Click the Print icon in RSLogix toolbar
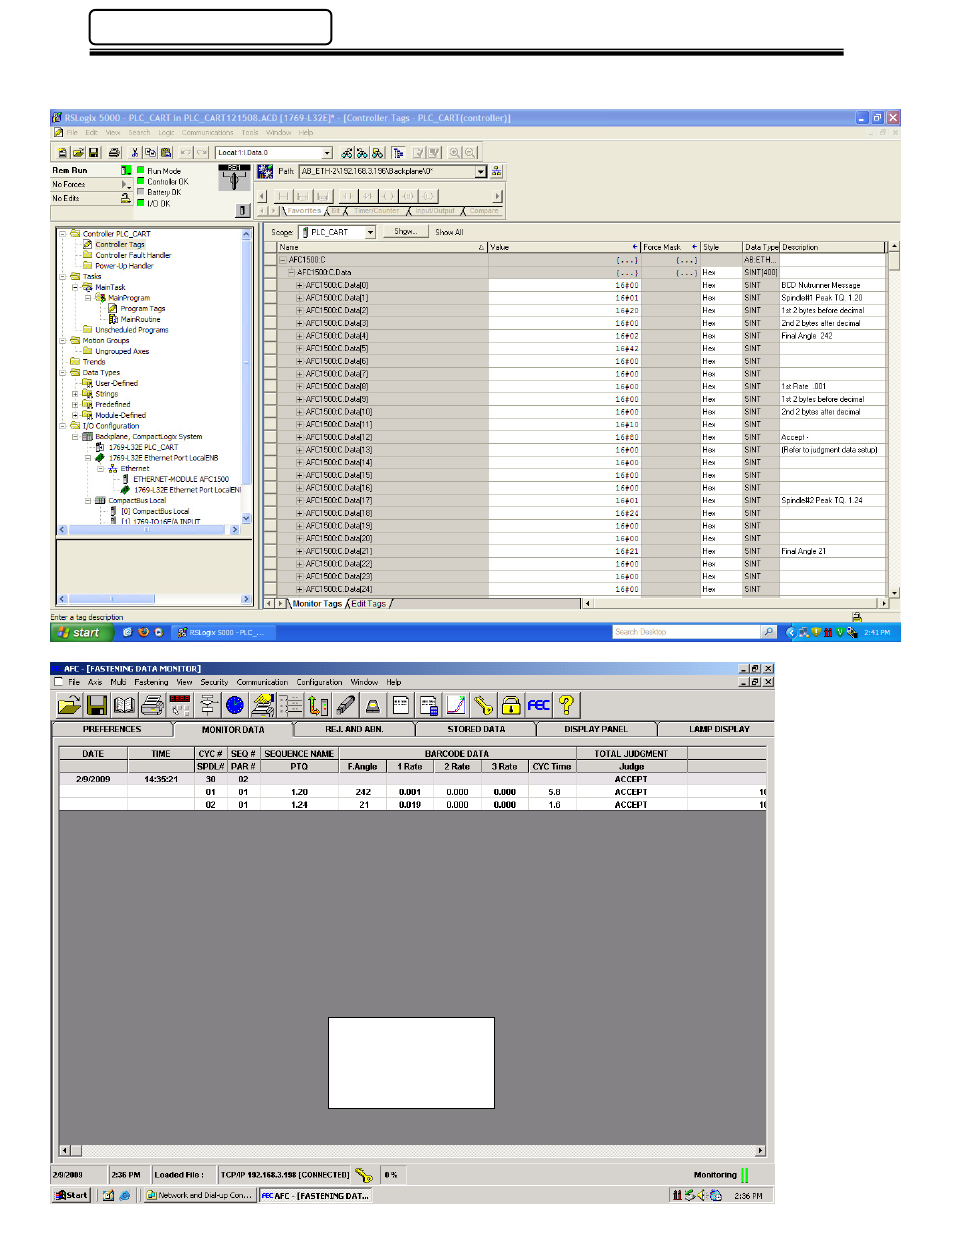This screenshot has width=954, height=1235. [113, 152]
